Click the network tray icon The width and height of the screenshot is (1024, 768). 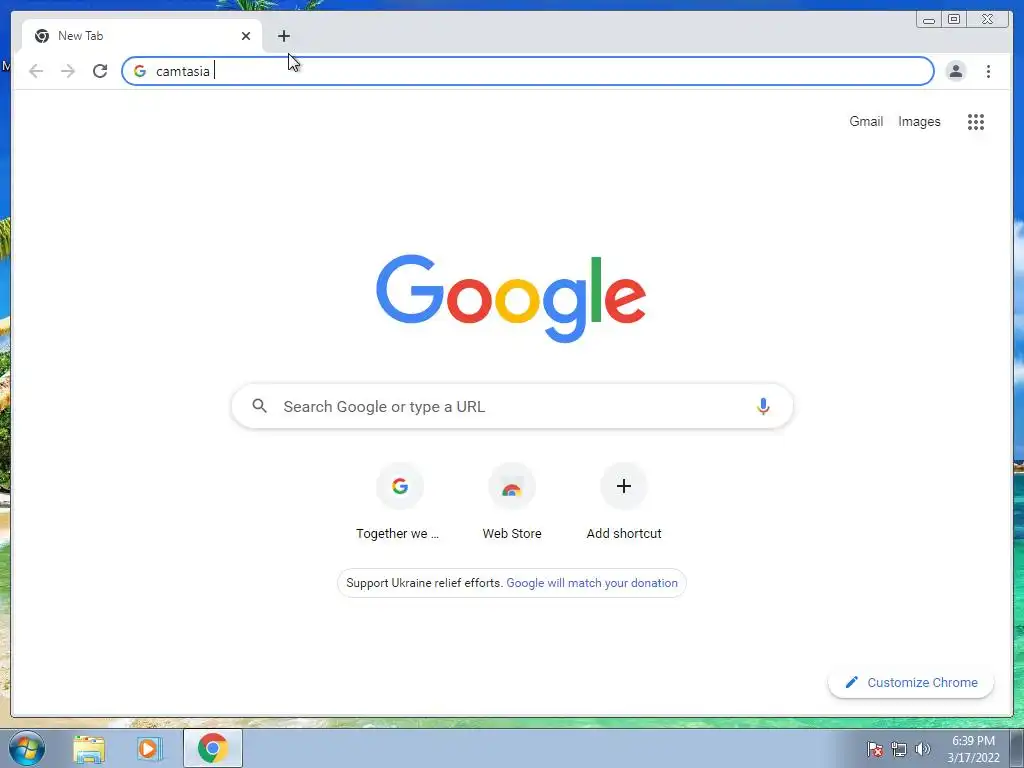tap(899, 749)
